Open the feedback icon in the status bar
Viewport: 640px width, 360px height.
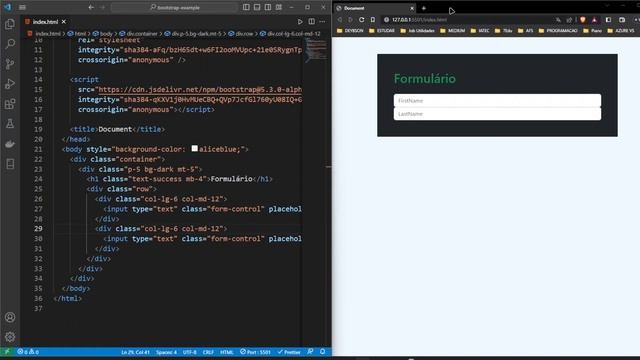click(x=311, y=352)
